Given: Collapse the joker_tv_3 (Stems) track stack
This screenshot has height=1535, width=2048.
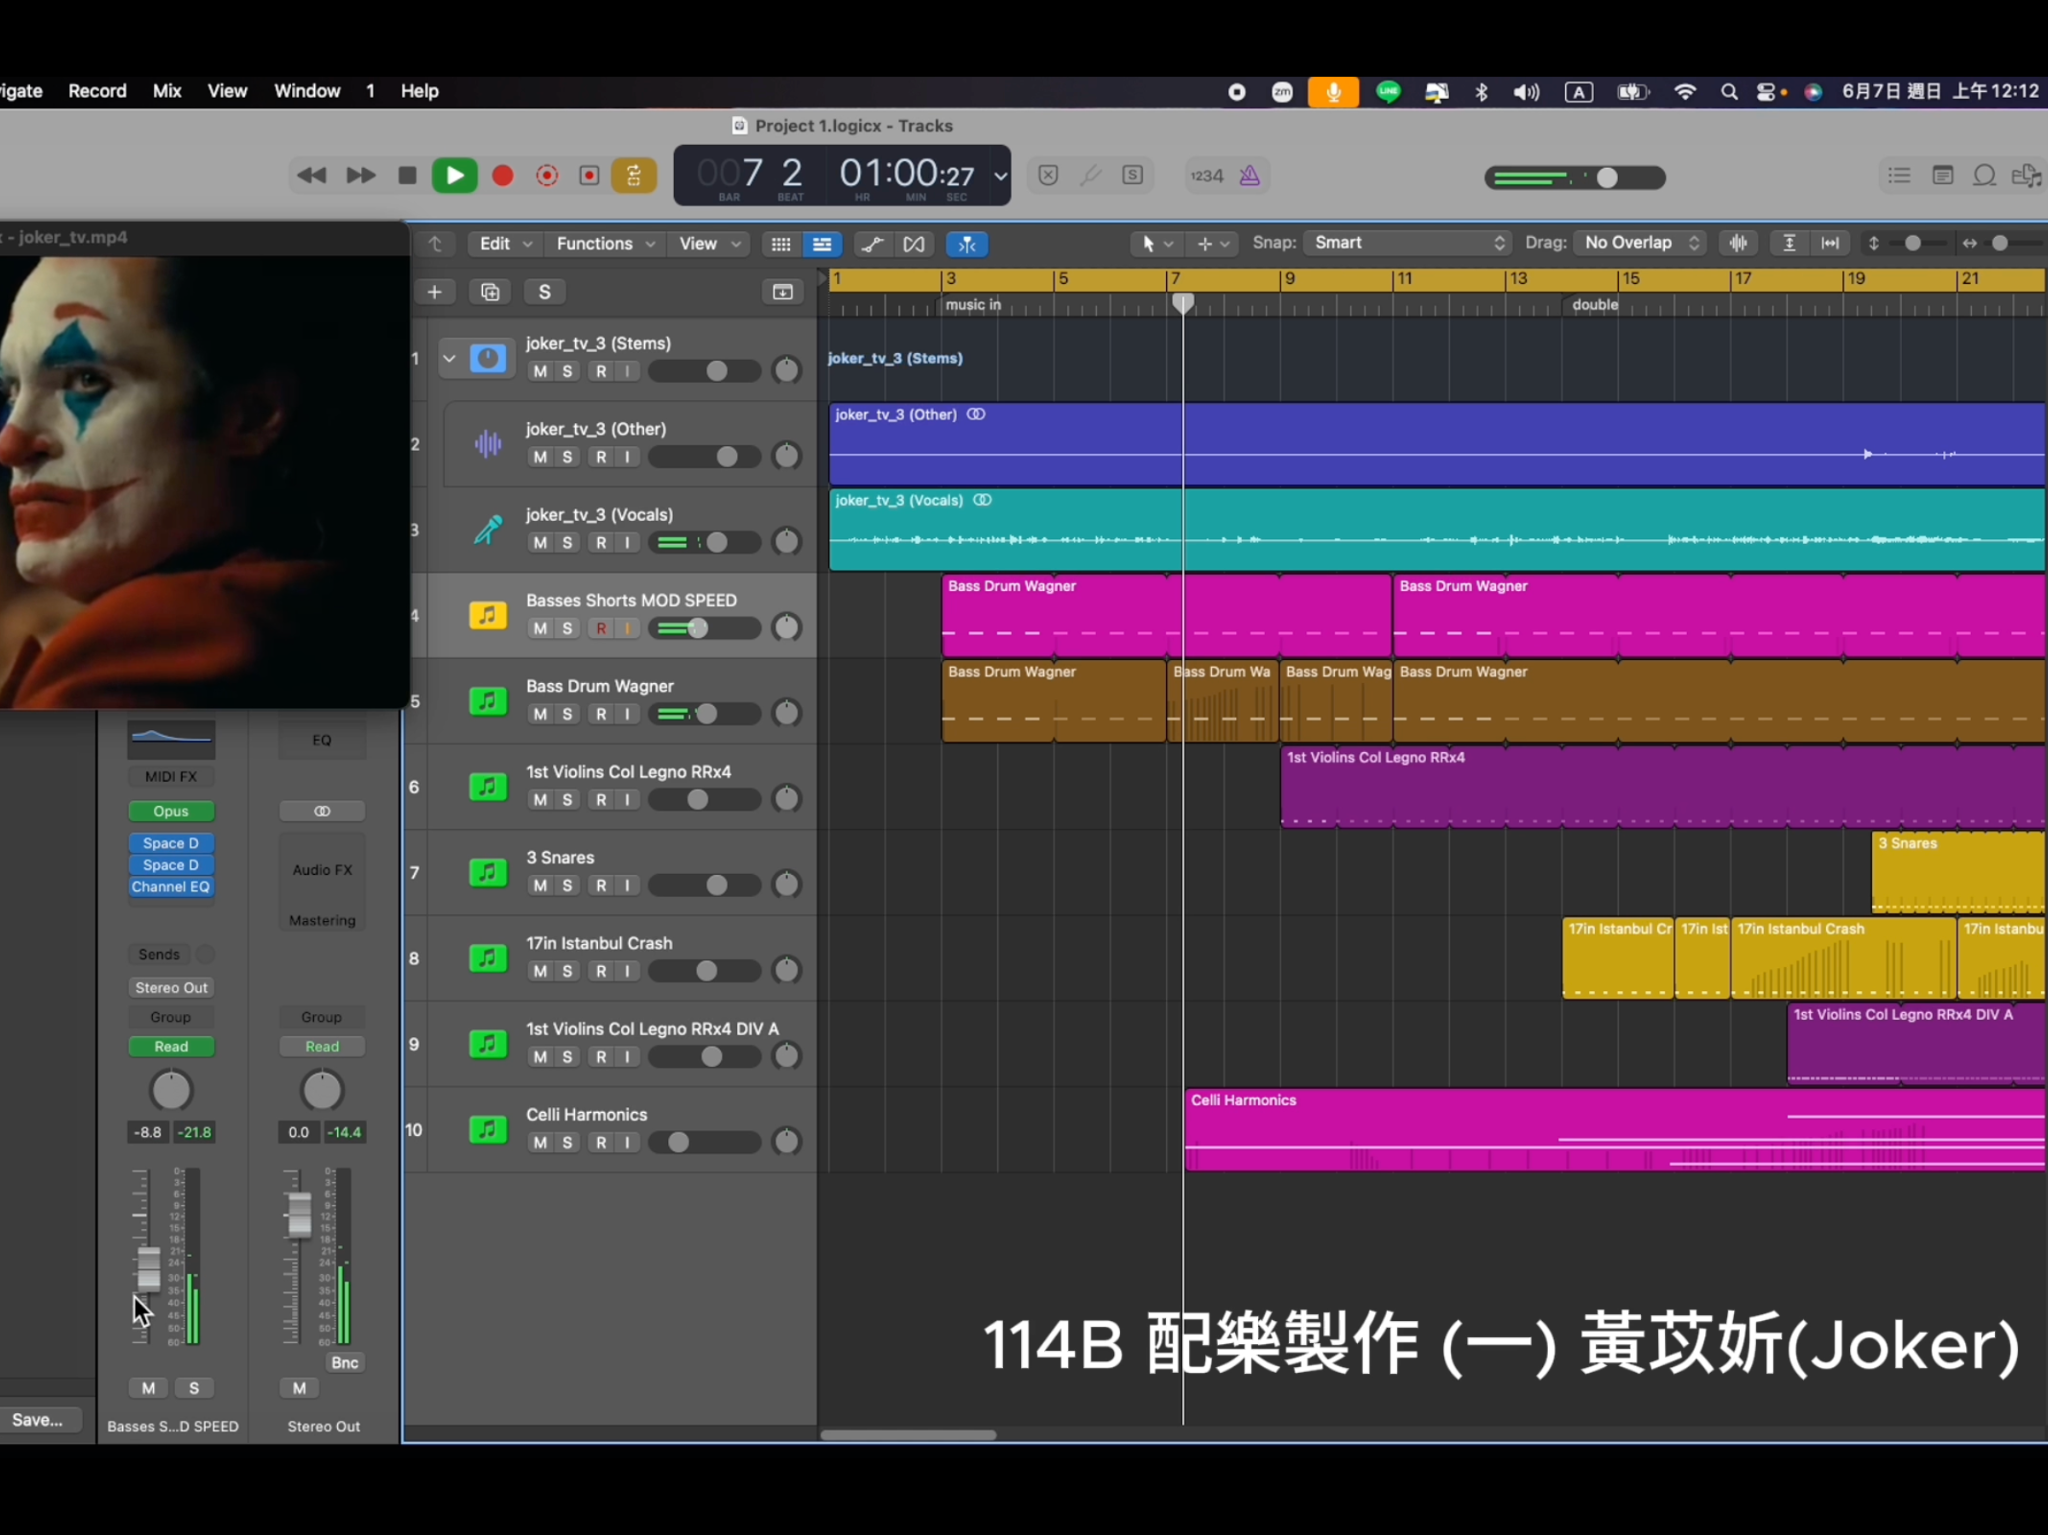Looking at the screenshot, I should point(449,358).
